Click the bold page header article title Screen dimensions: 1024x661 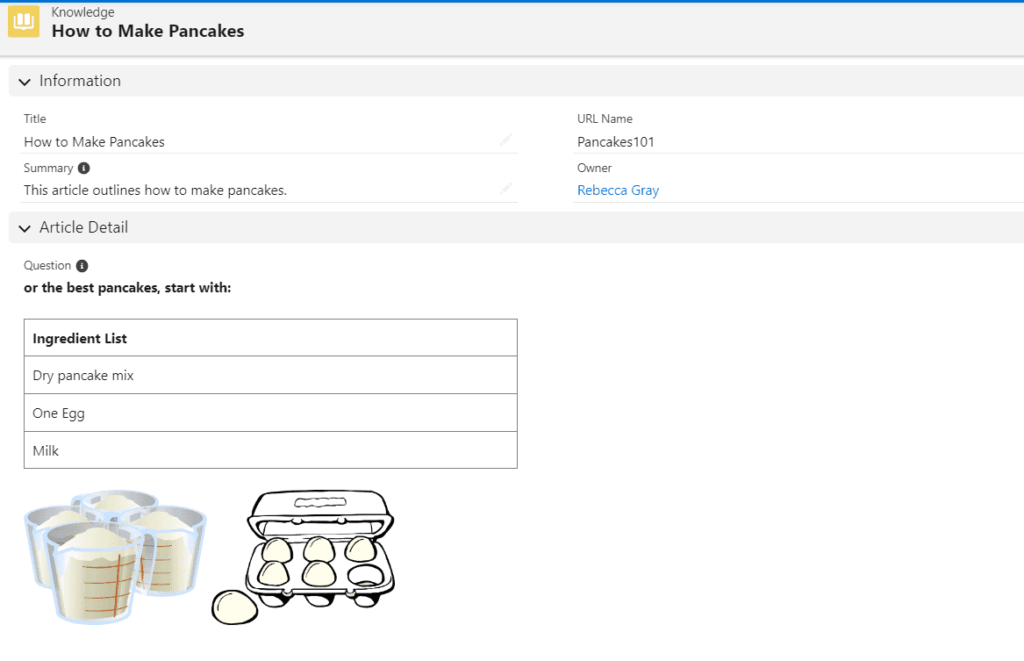point(148,31)
